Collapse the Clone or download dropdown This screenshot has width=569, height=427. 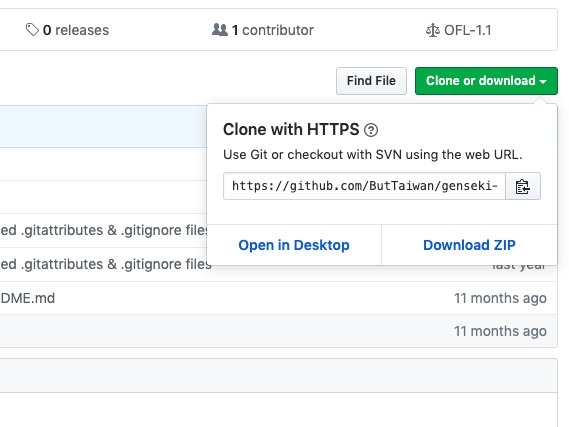(x=486, y=81)
